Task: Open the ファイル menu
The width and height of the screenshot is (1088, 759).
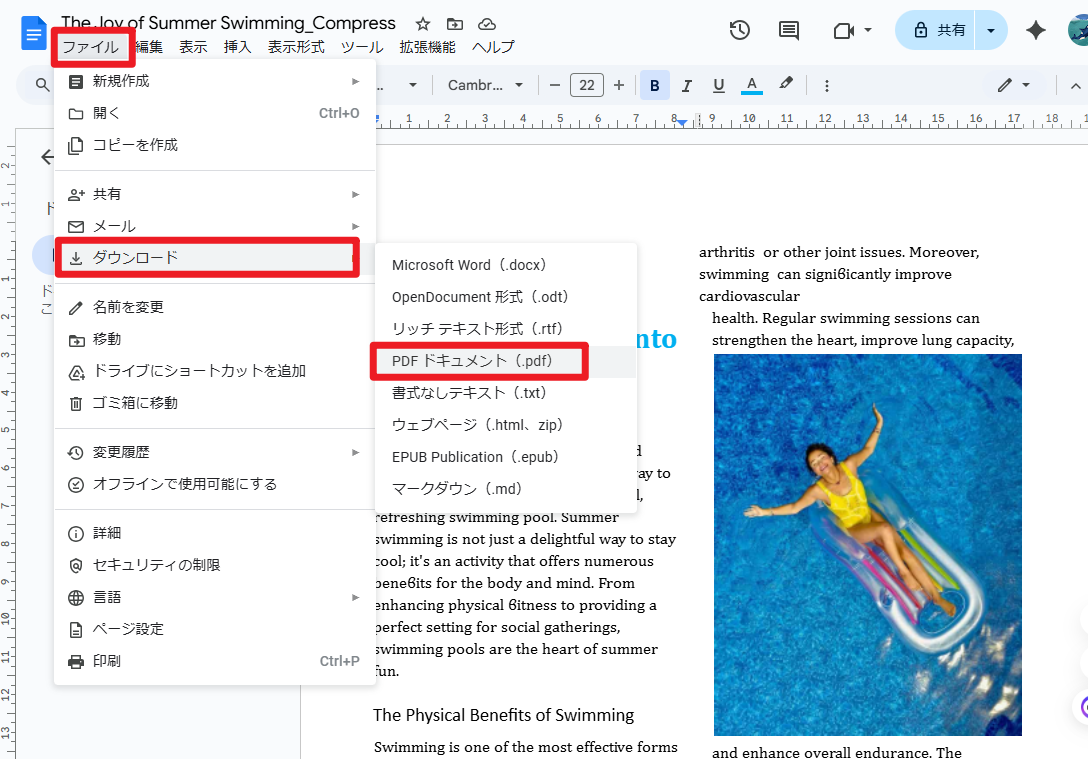Action: point(90,47)
